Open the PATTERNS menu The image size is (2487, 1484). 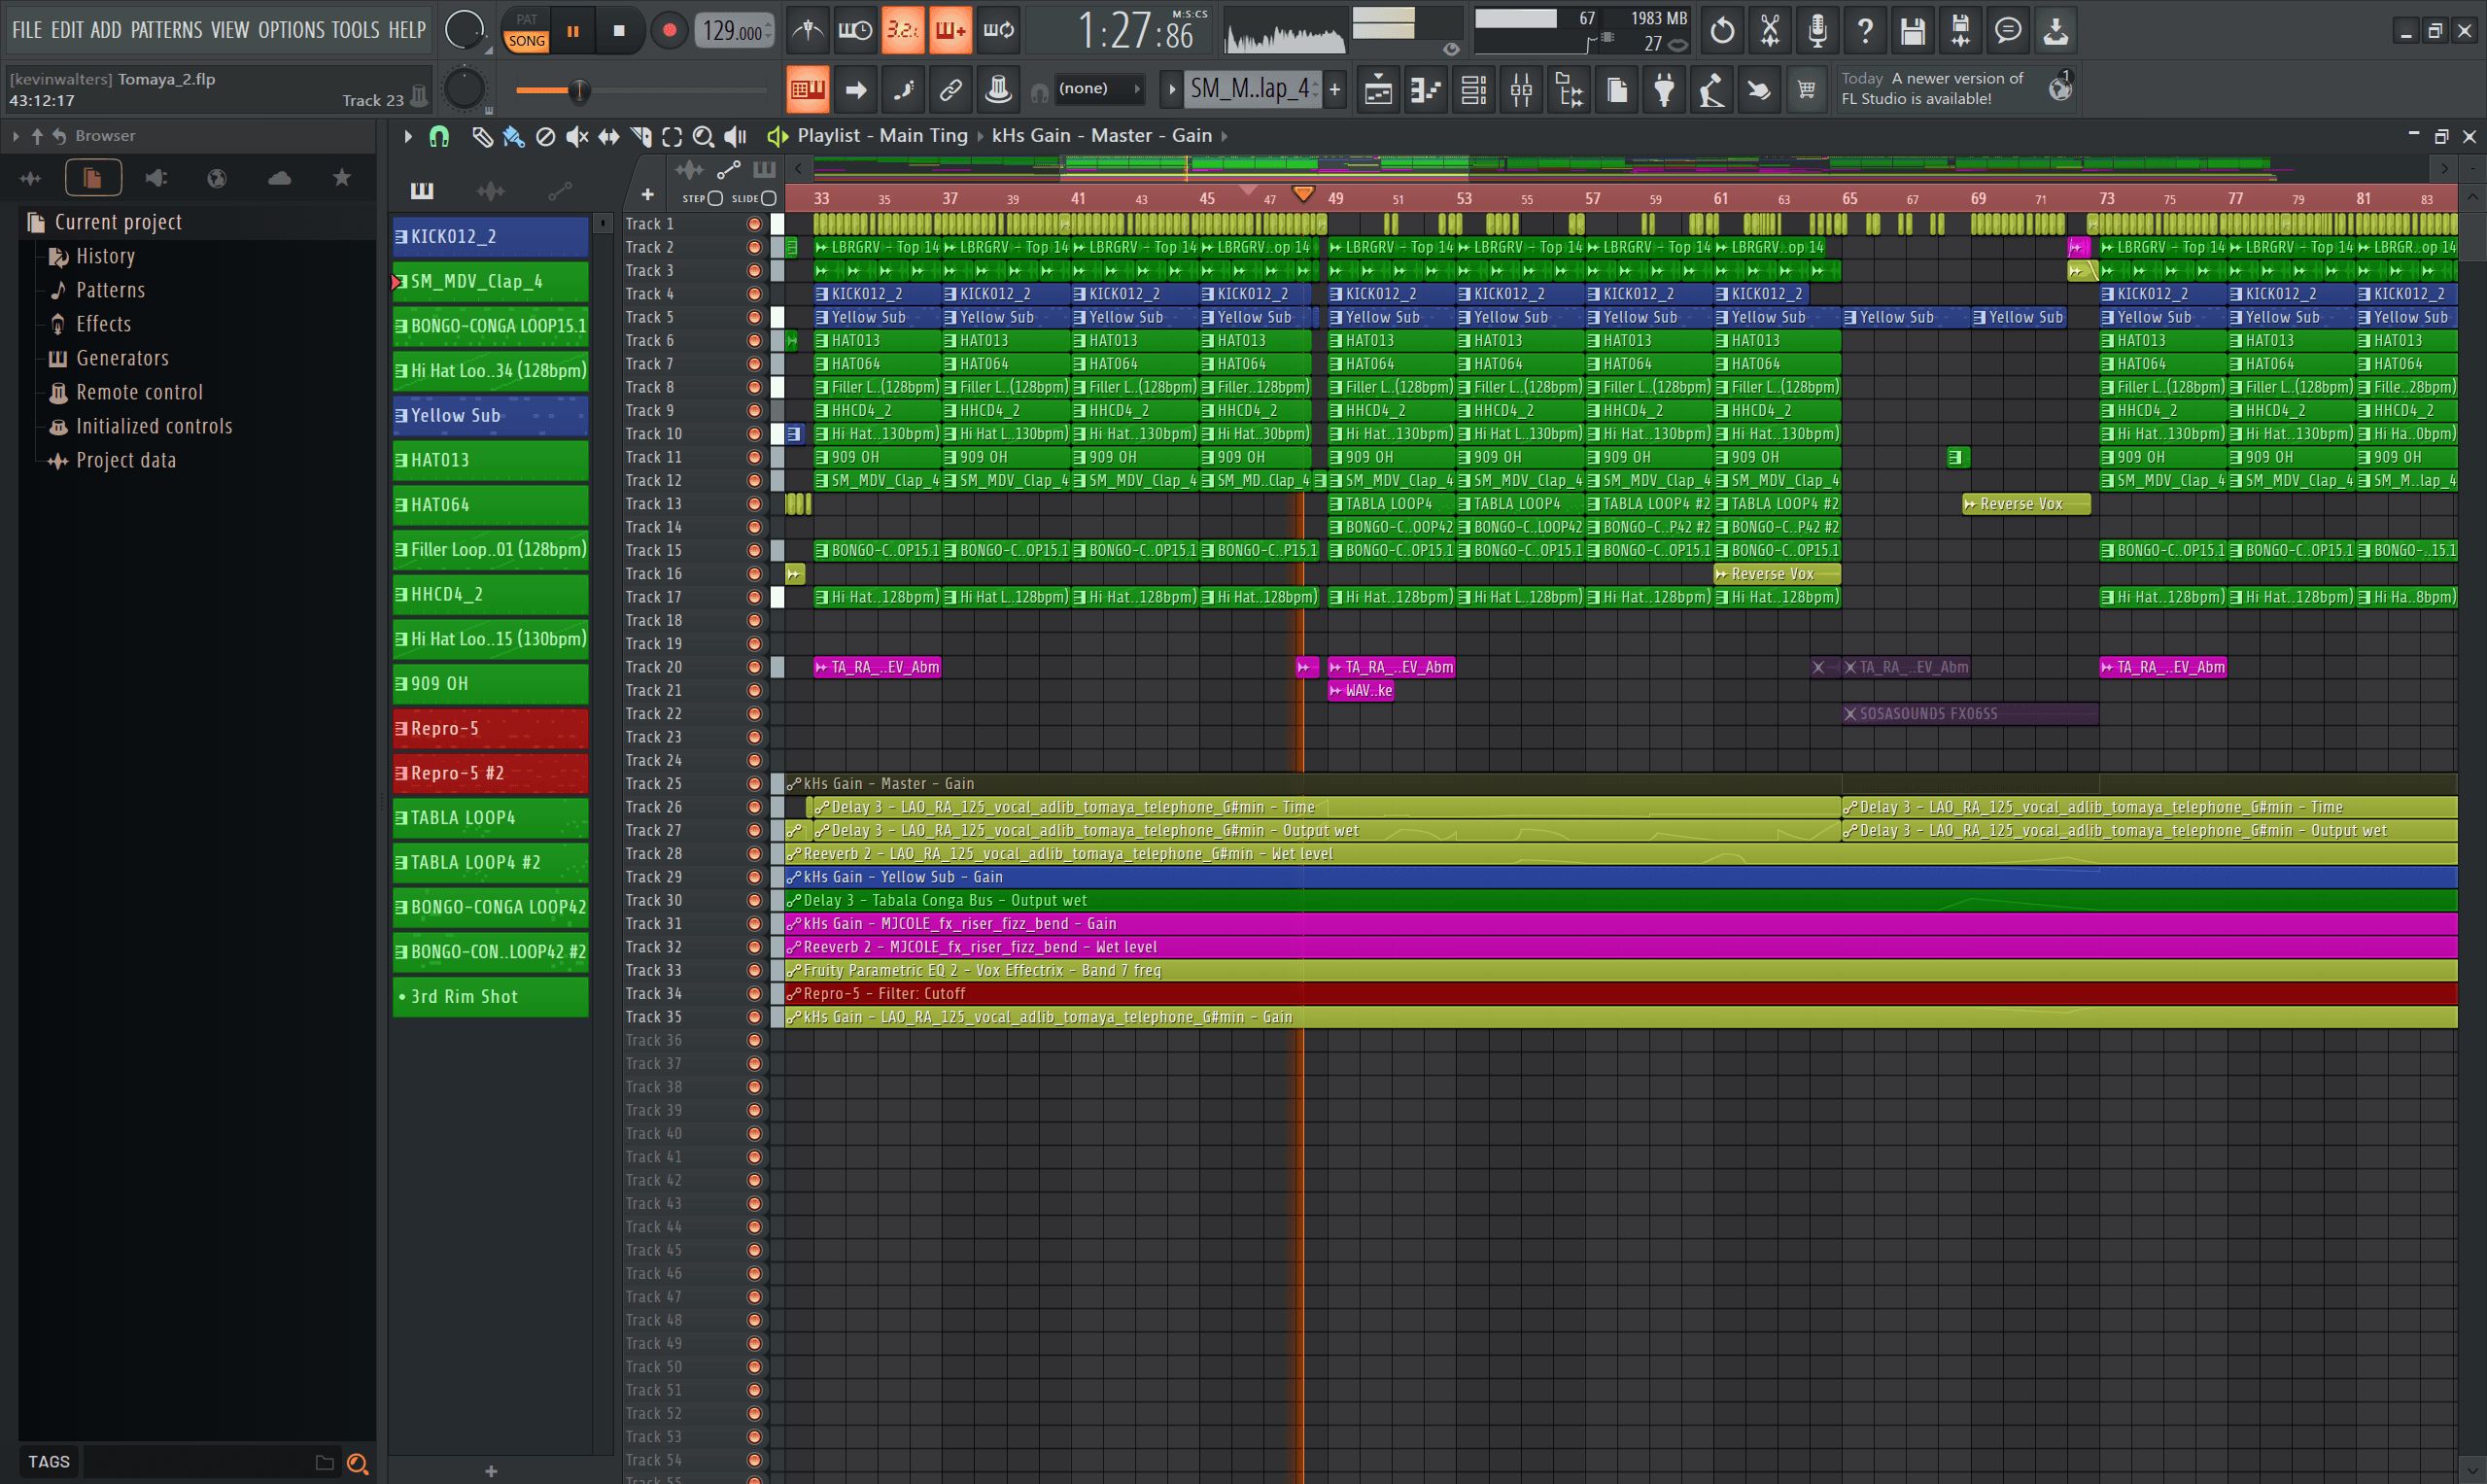(166, 30)
